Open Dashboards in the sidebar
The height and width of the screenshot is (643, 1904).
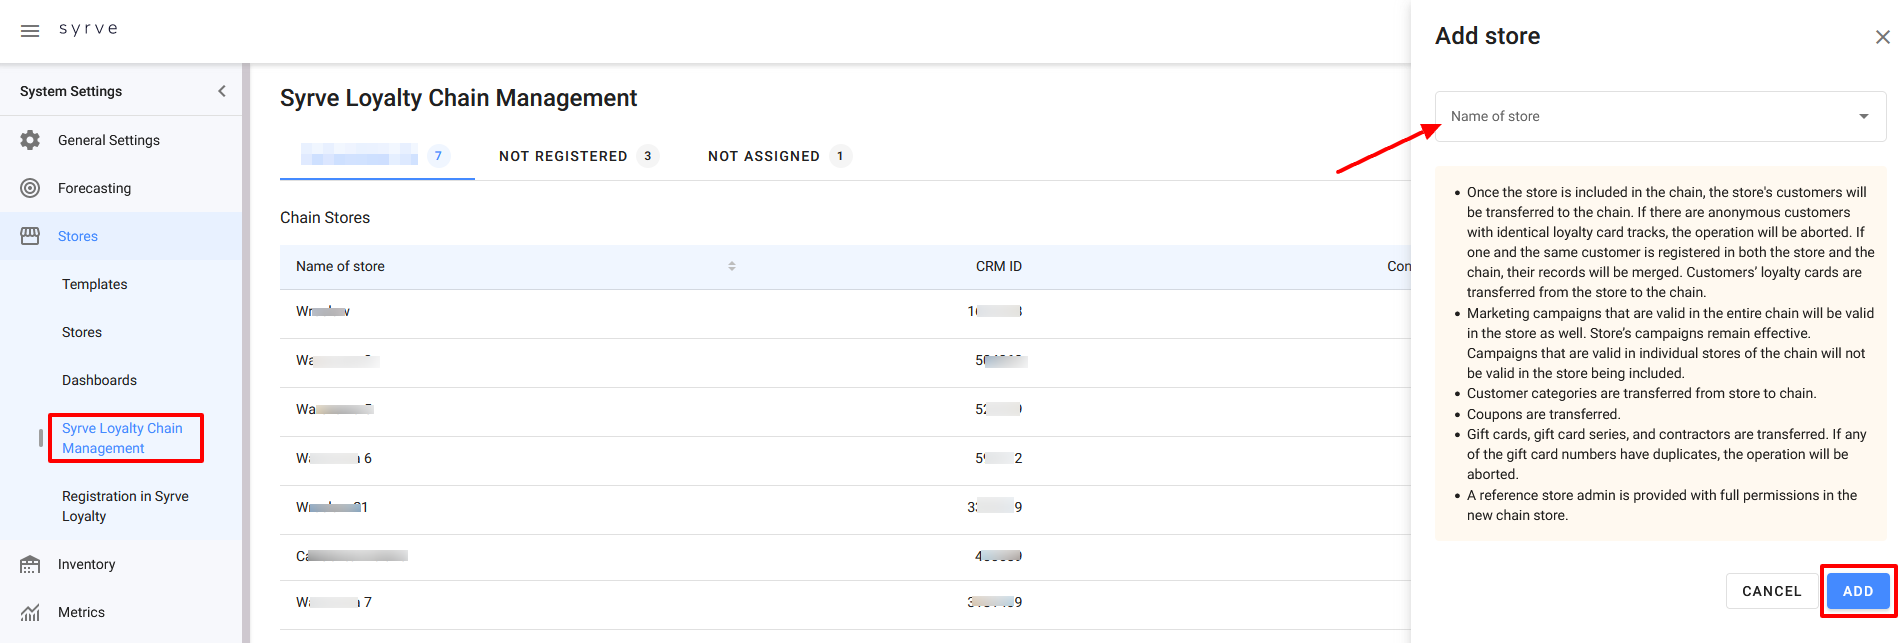point(99,380)
